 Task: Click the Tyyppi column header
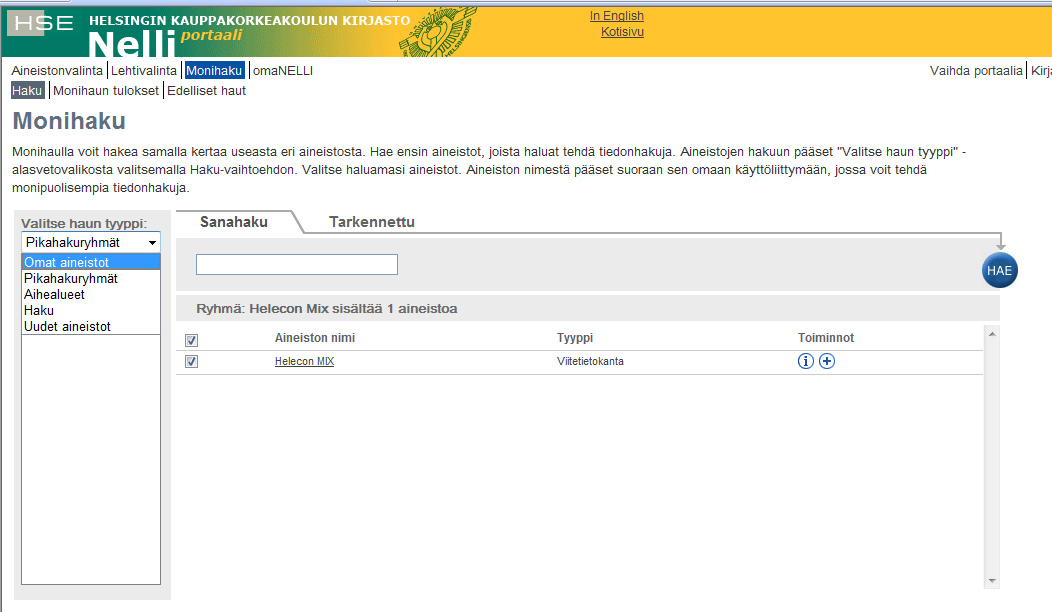[575, 338]
